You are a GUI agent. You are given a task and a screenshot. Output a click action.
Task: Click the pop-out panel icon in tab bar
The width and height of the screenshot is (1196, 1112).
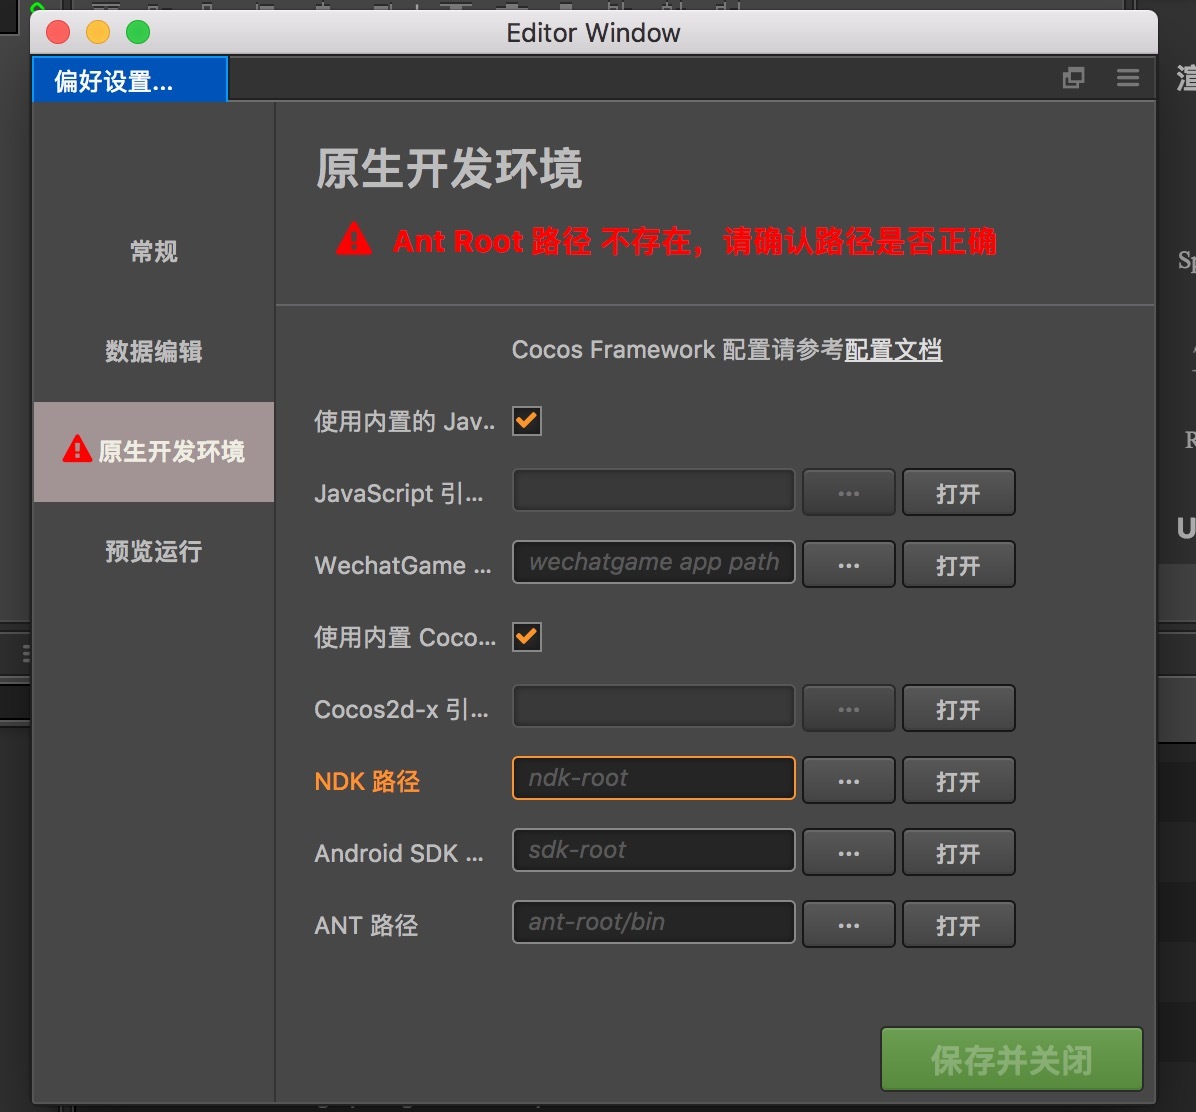1073,77
